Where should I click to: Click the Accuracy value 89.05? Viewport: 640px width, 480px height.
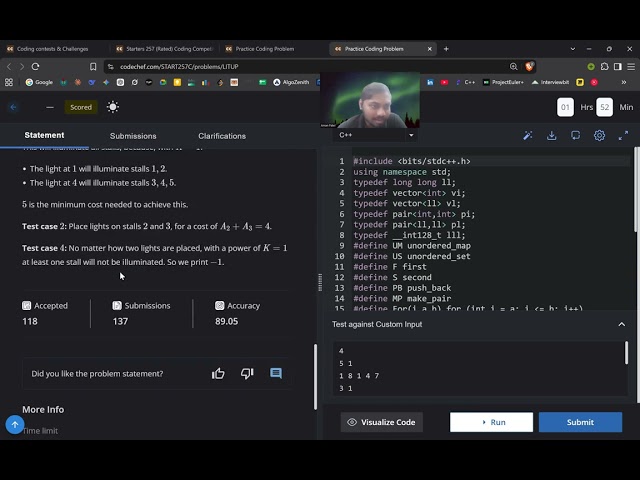[227, 322]
